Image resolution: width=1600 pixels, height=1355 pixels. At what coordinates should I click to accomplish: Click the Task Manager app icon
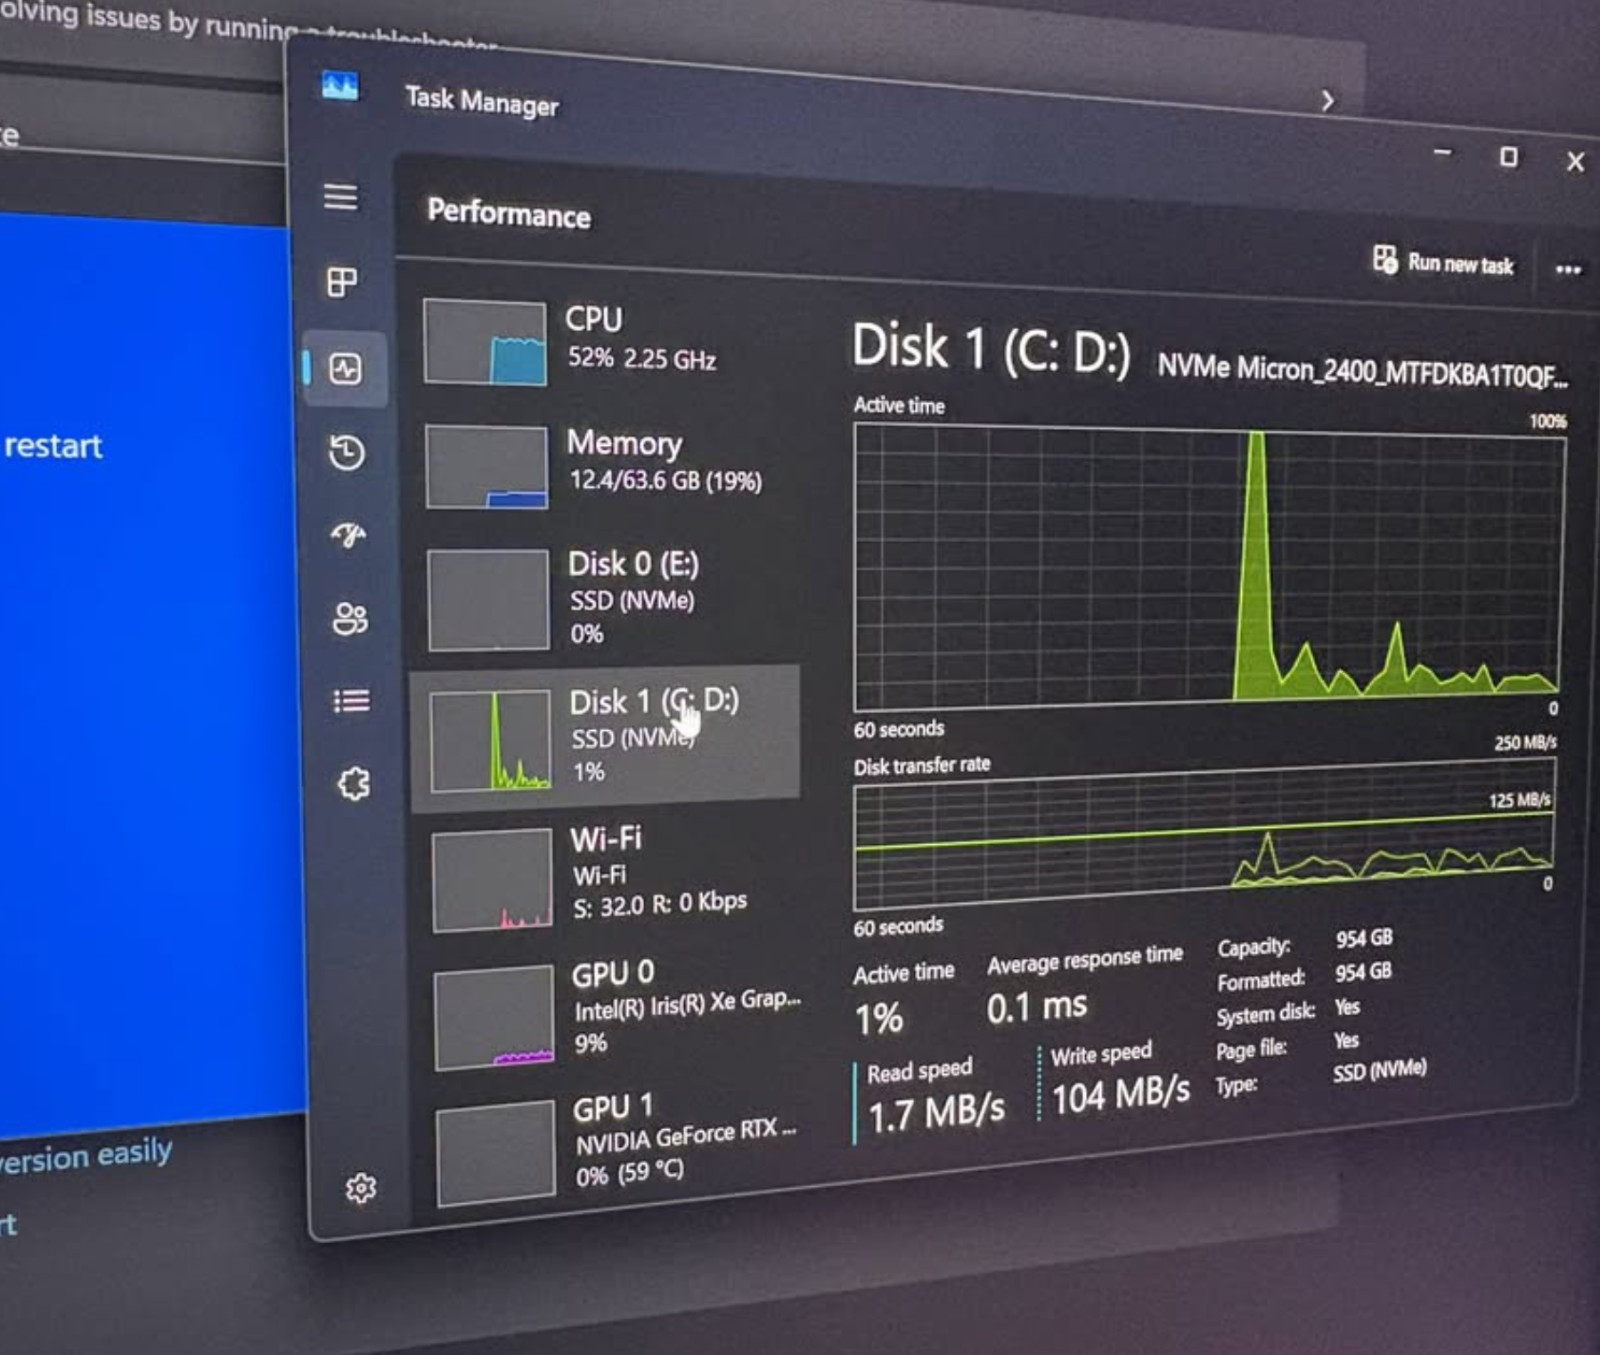[340, 86]
